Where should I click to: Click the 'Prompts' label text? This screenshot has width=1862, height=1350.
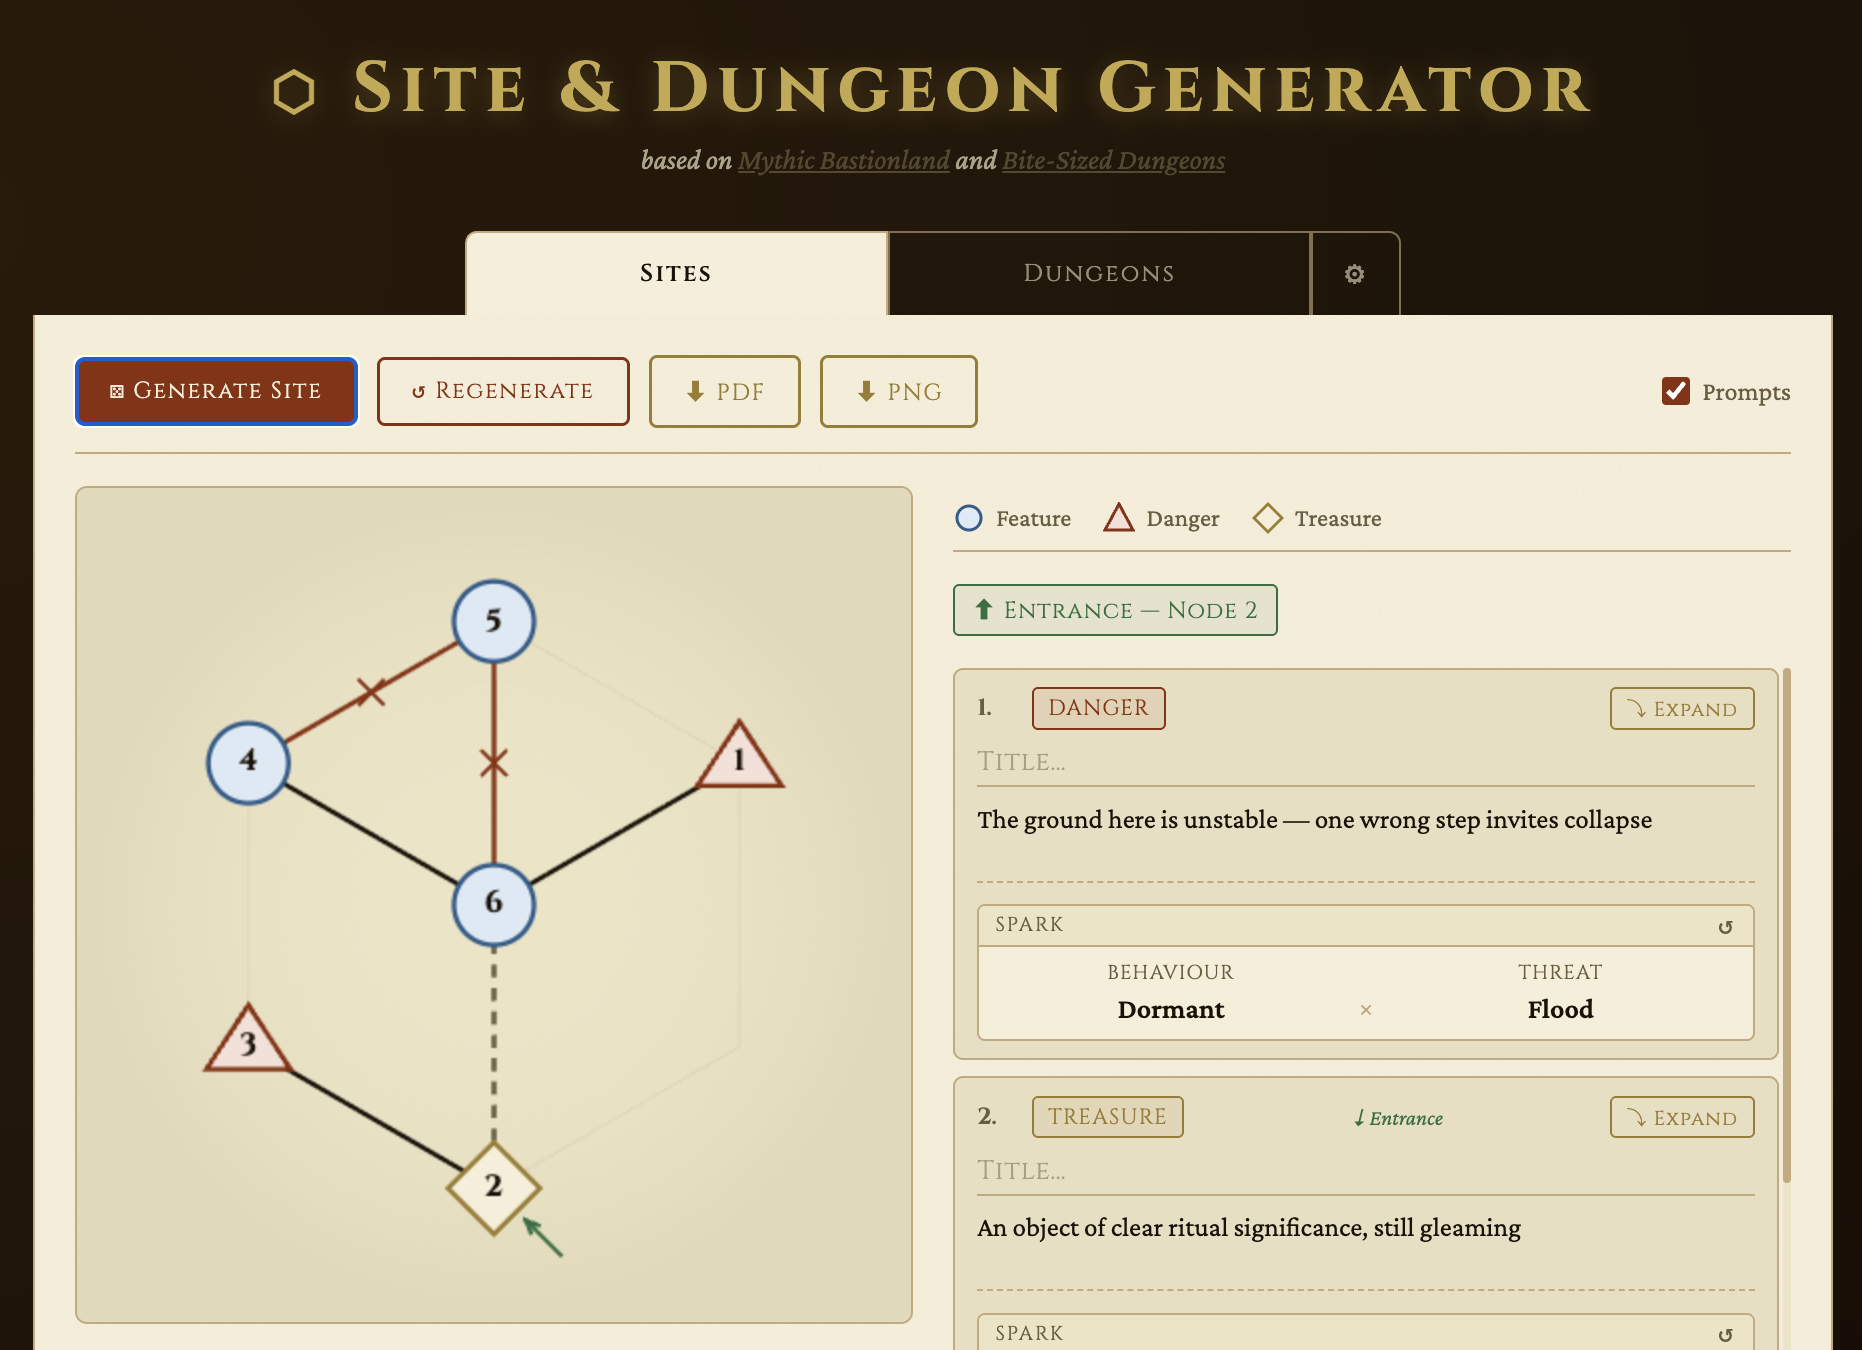pos(1746,392)
